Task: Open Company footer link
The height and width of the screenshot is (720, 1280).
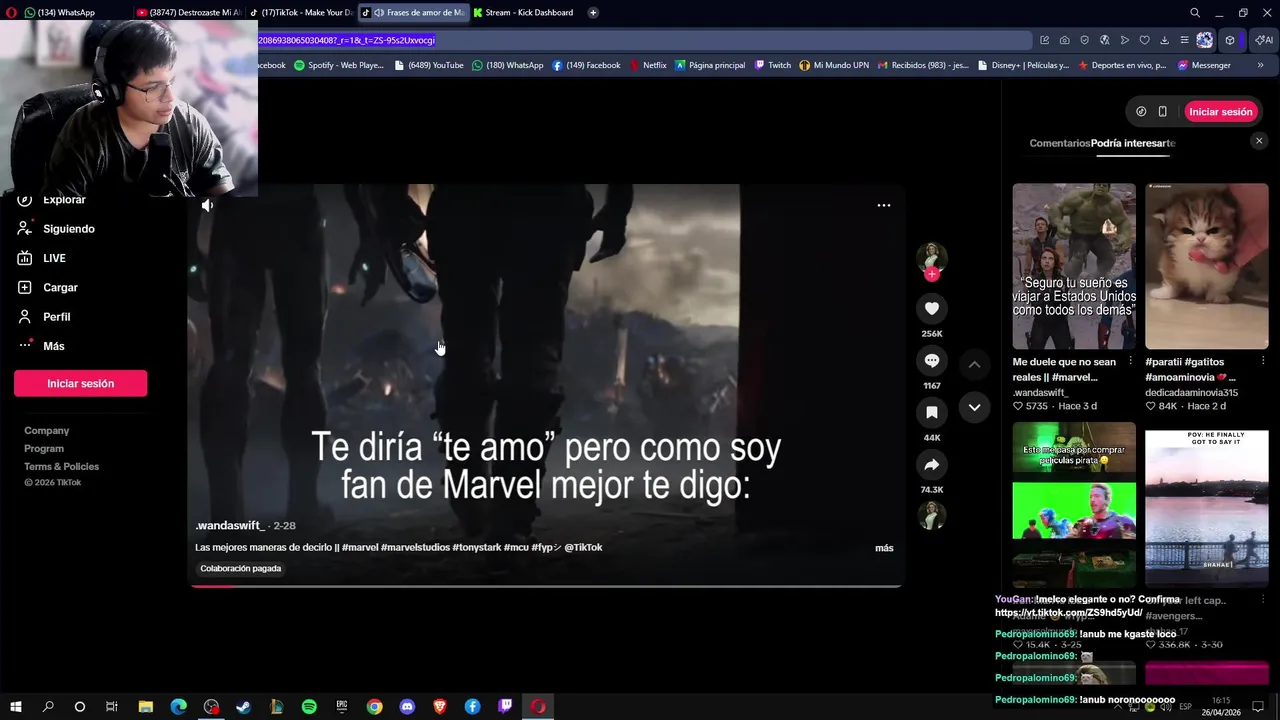Action: pos(47,431)
